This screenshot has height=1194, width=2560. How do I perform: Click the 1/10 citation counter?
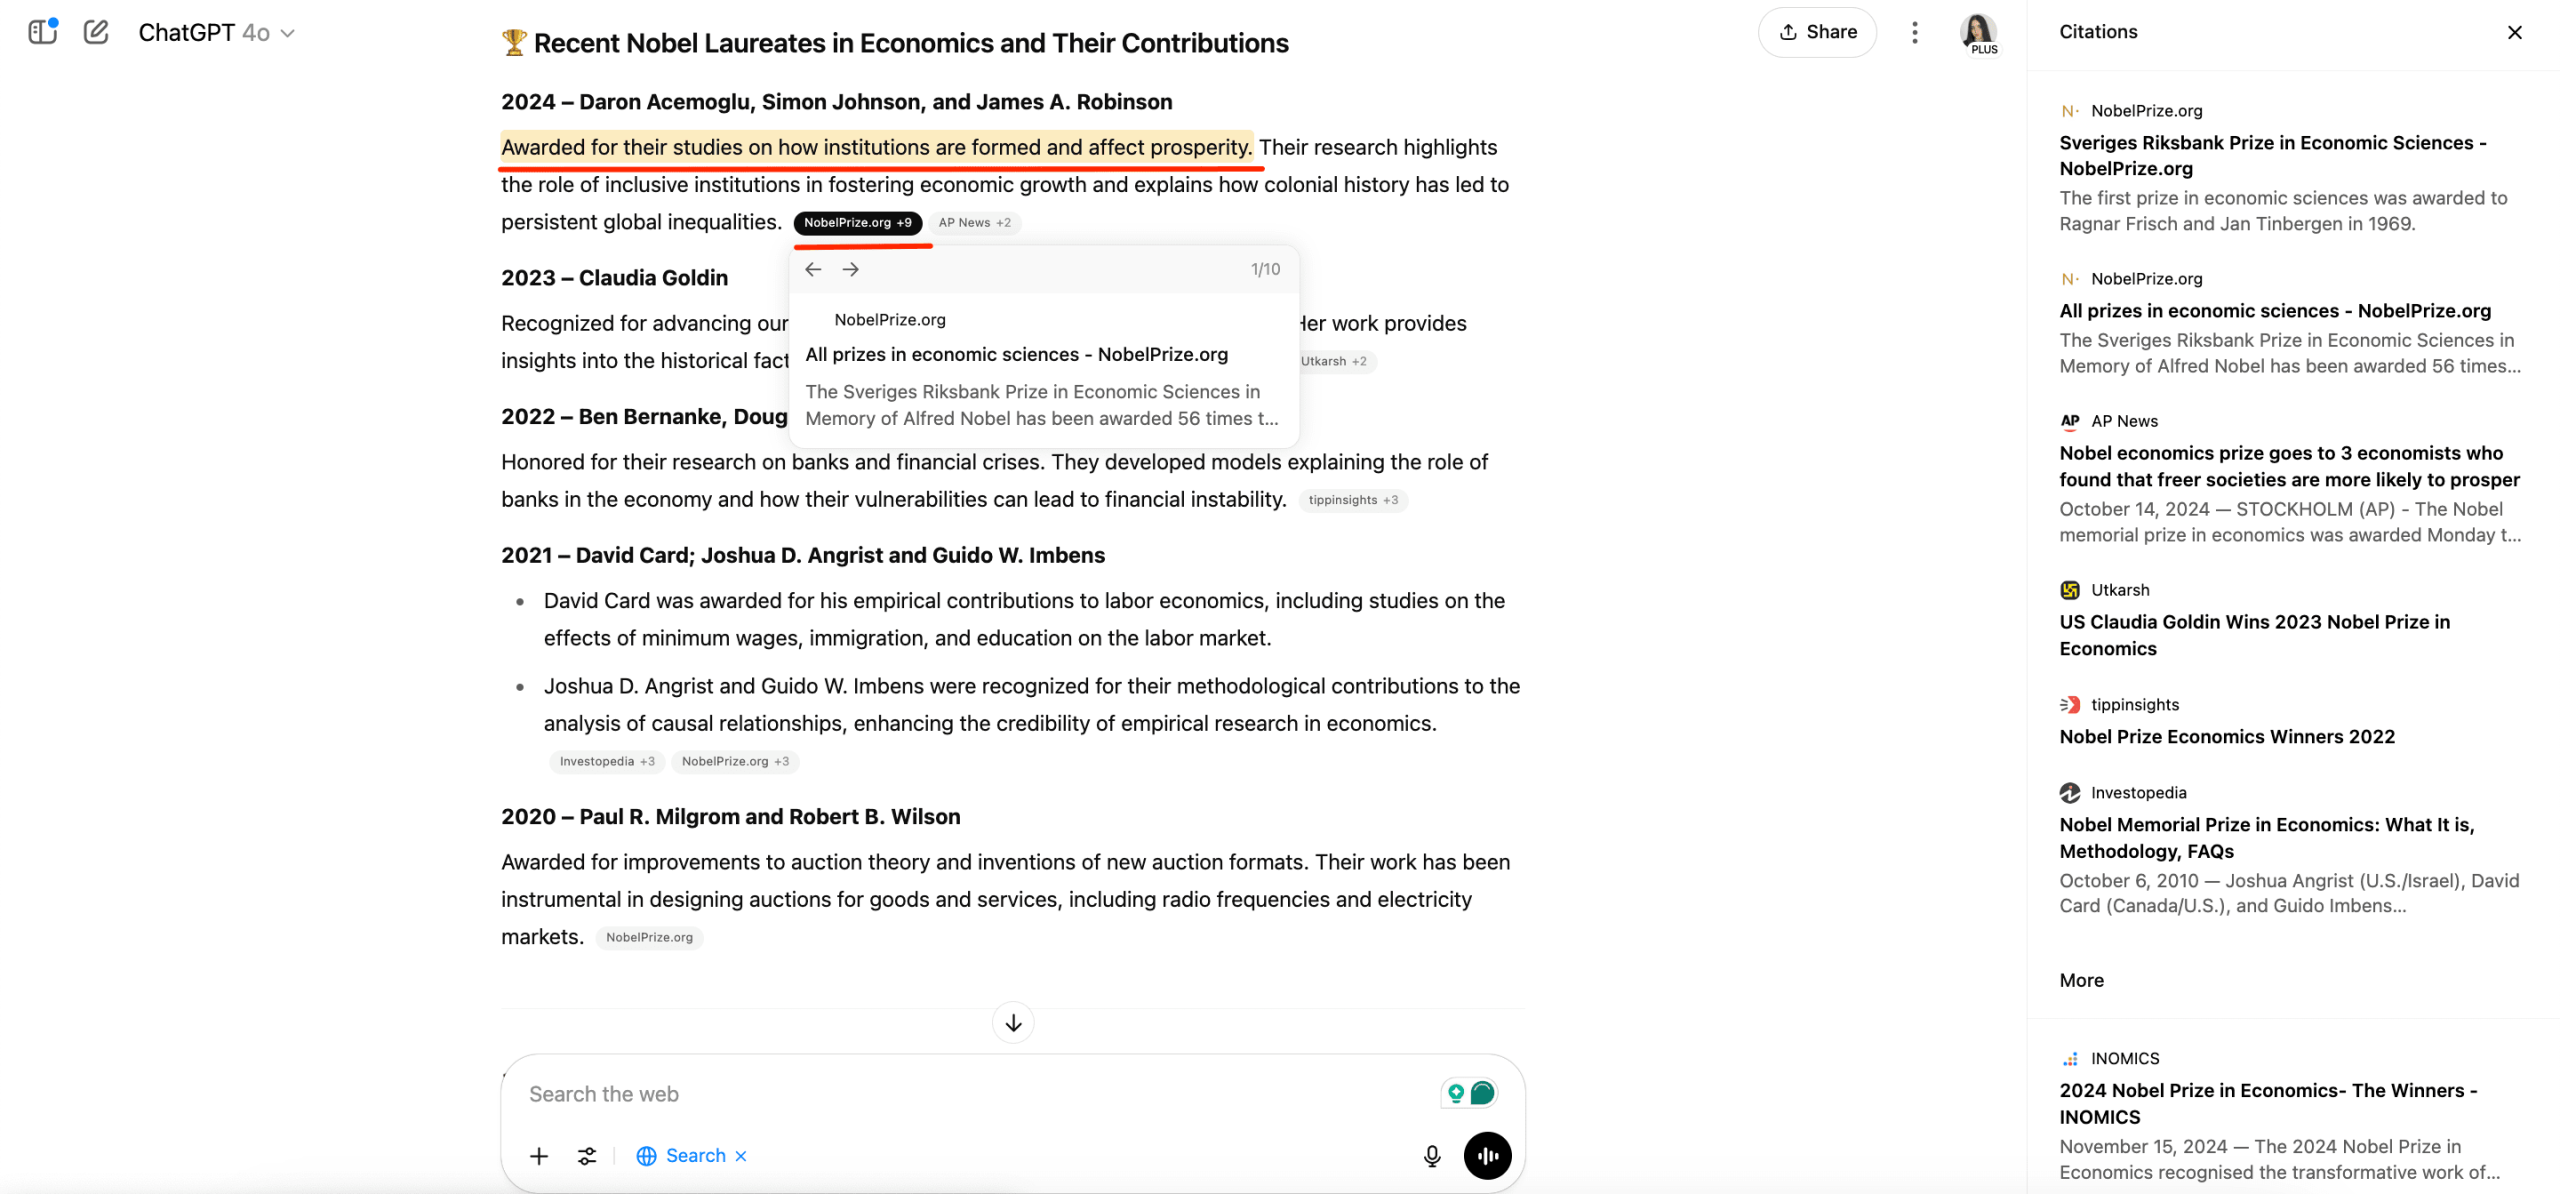click(x=1264, y=269)
